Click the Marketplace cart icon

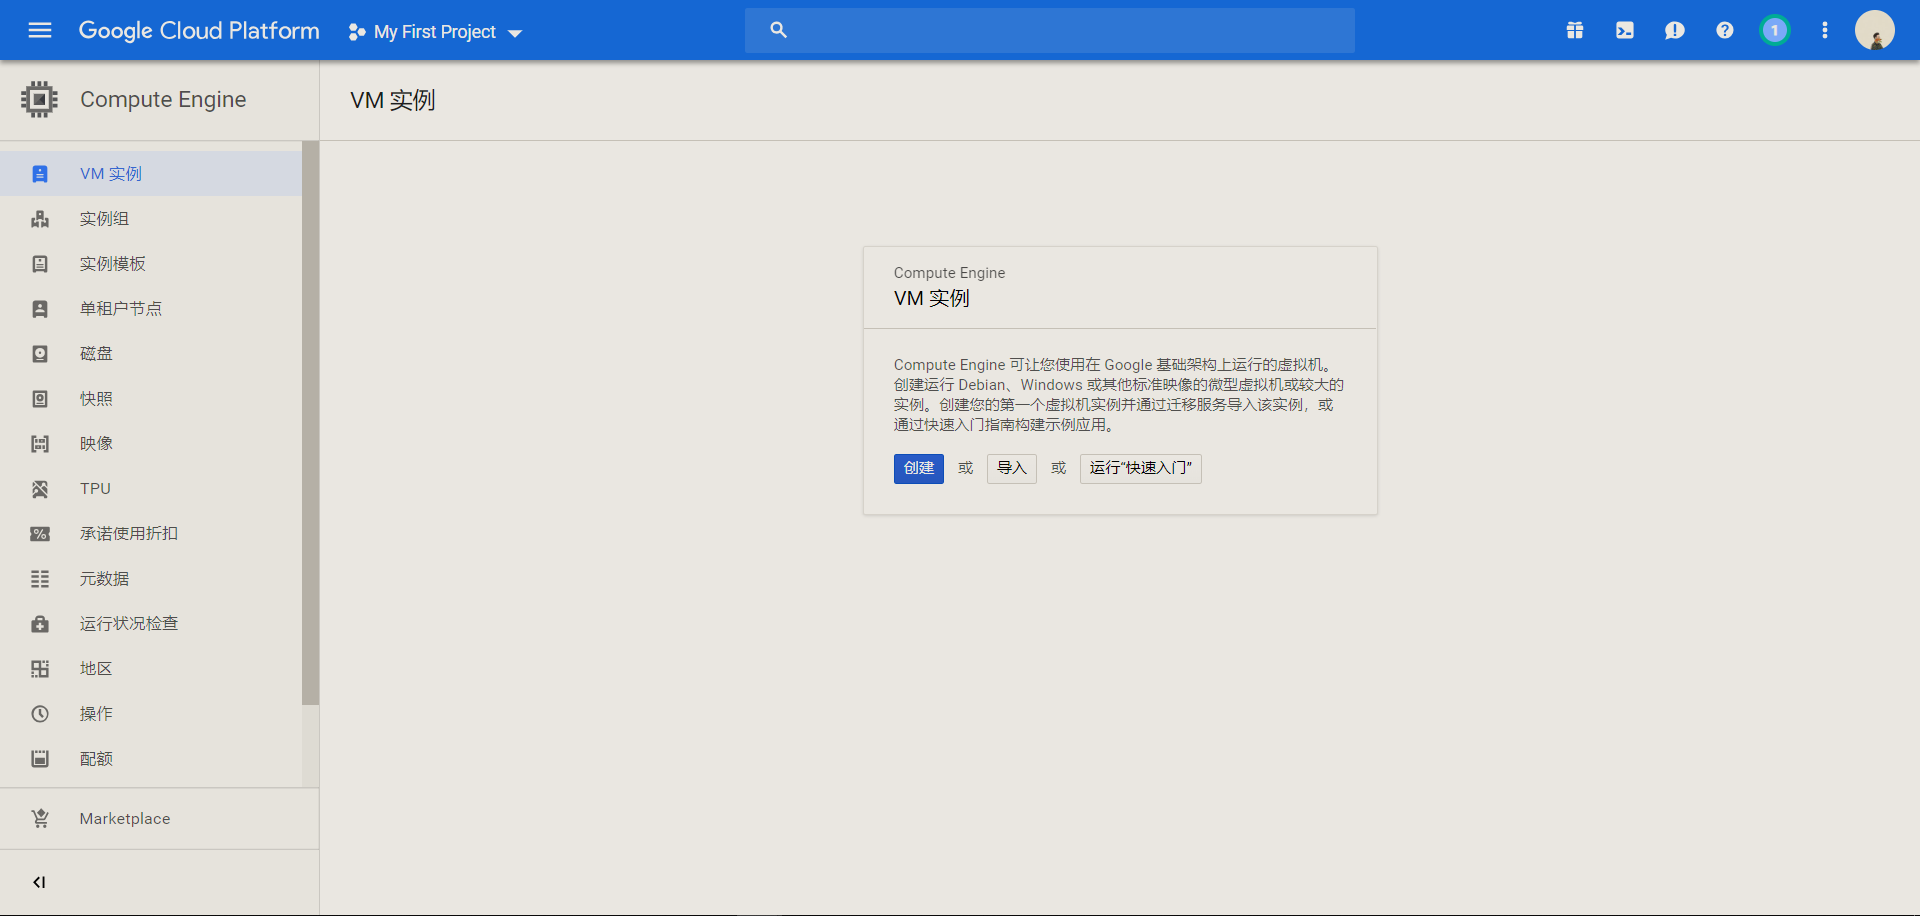(40, 818)
